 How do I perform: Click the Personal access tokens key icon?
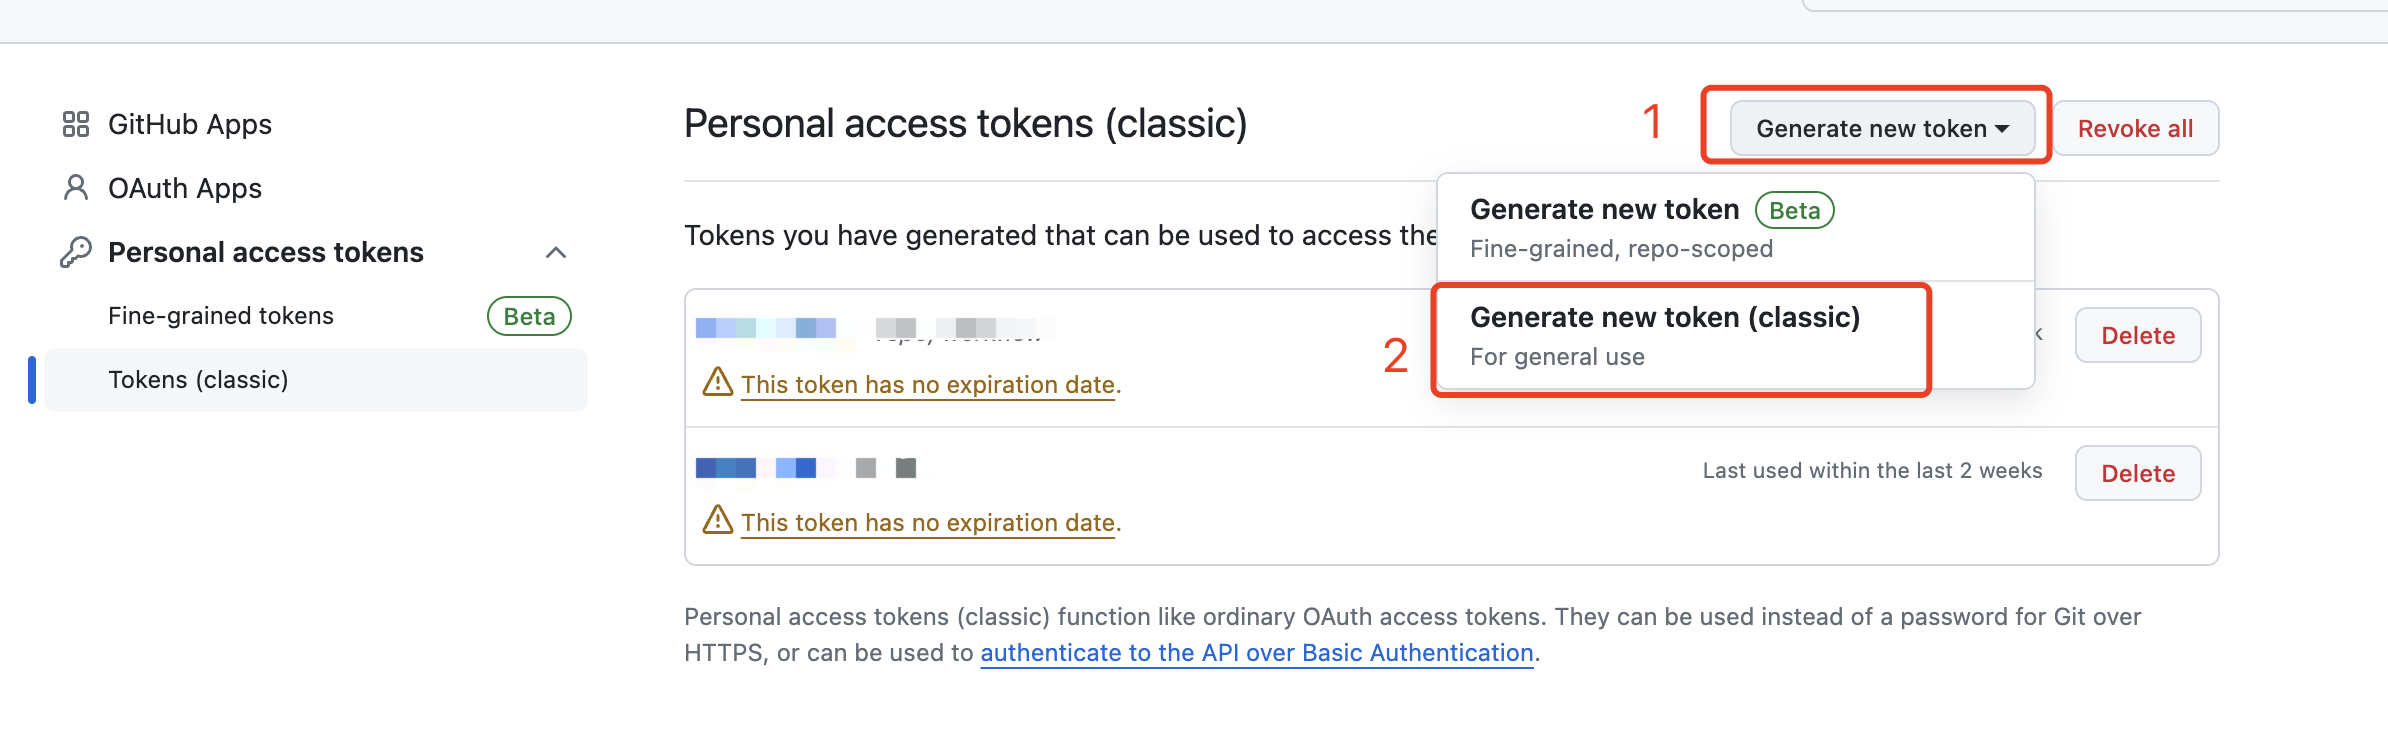pos(76,252)
